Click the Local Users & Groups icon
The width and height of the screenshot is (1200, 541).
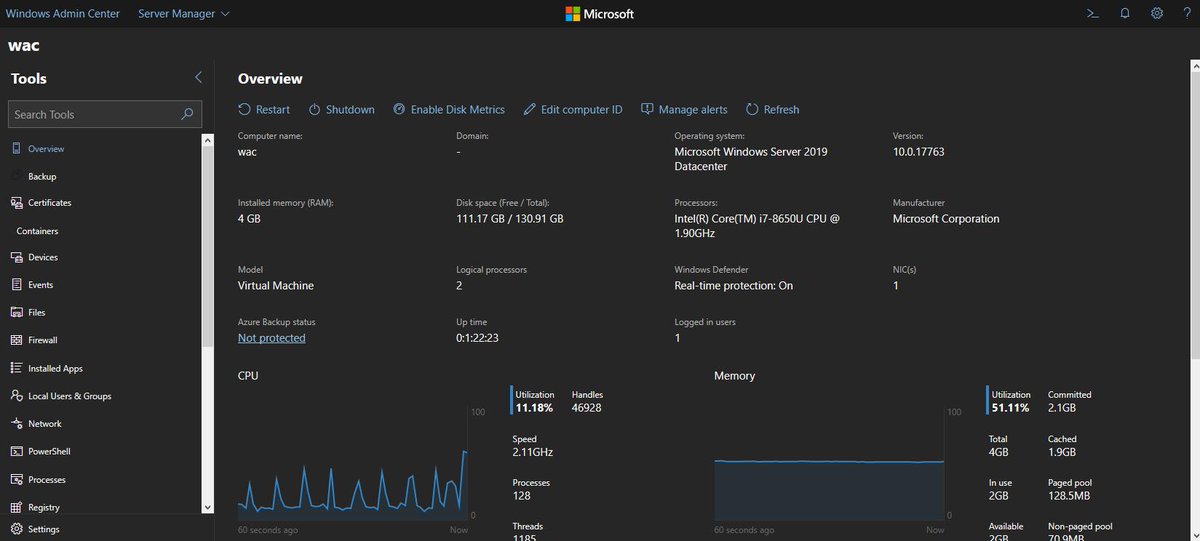(17, 396)
